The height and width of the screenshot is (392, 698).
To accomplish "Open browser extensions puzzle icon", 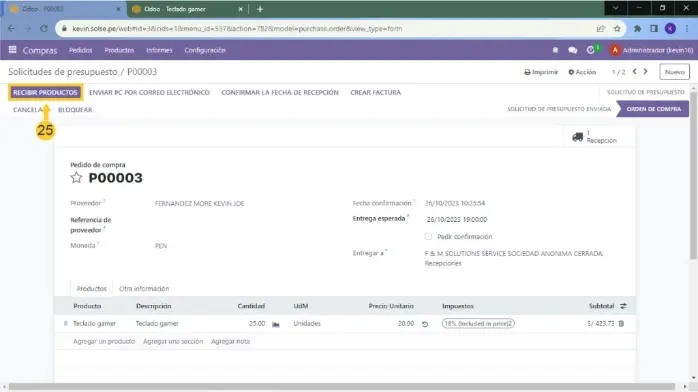I will [x=637, y=28].
